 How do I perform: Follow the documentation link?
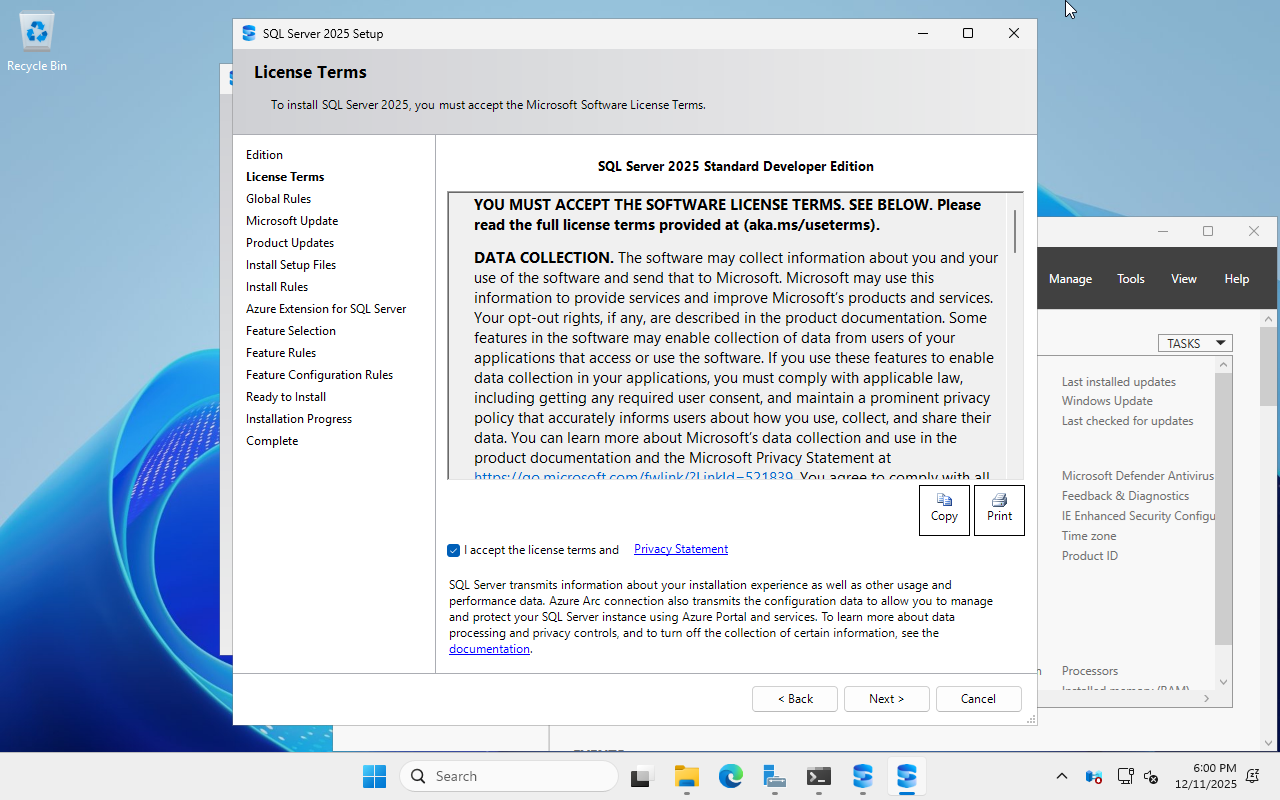click(x=489, y=649)
